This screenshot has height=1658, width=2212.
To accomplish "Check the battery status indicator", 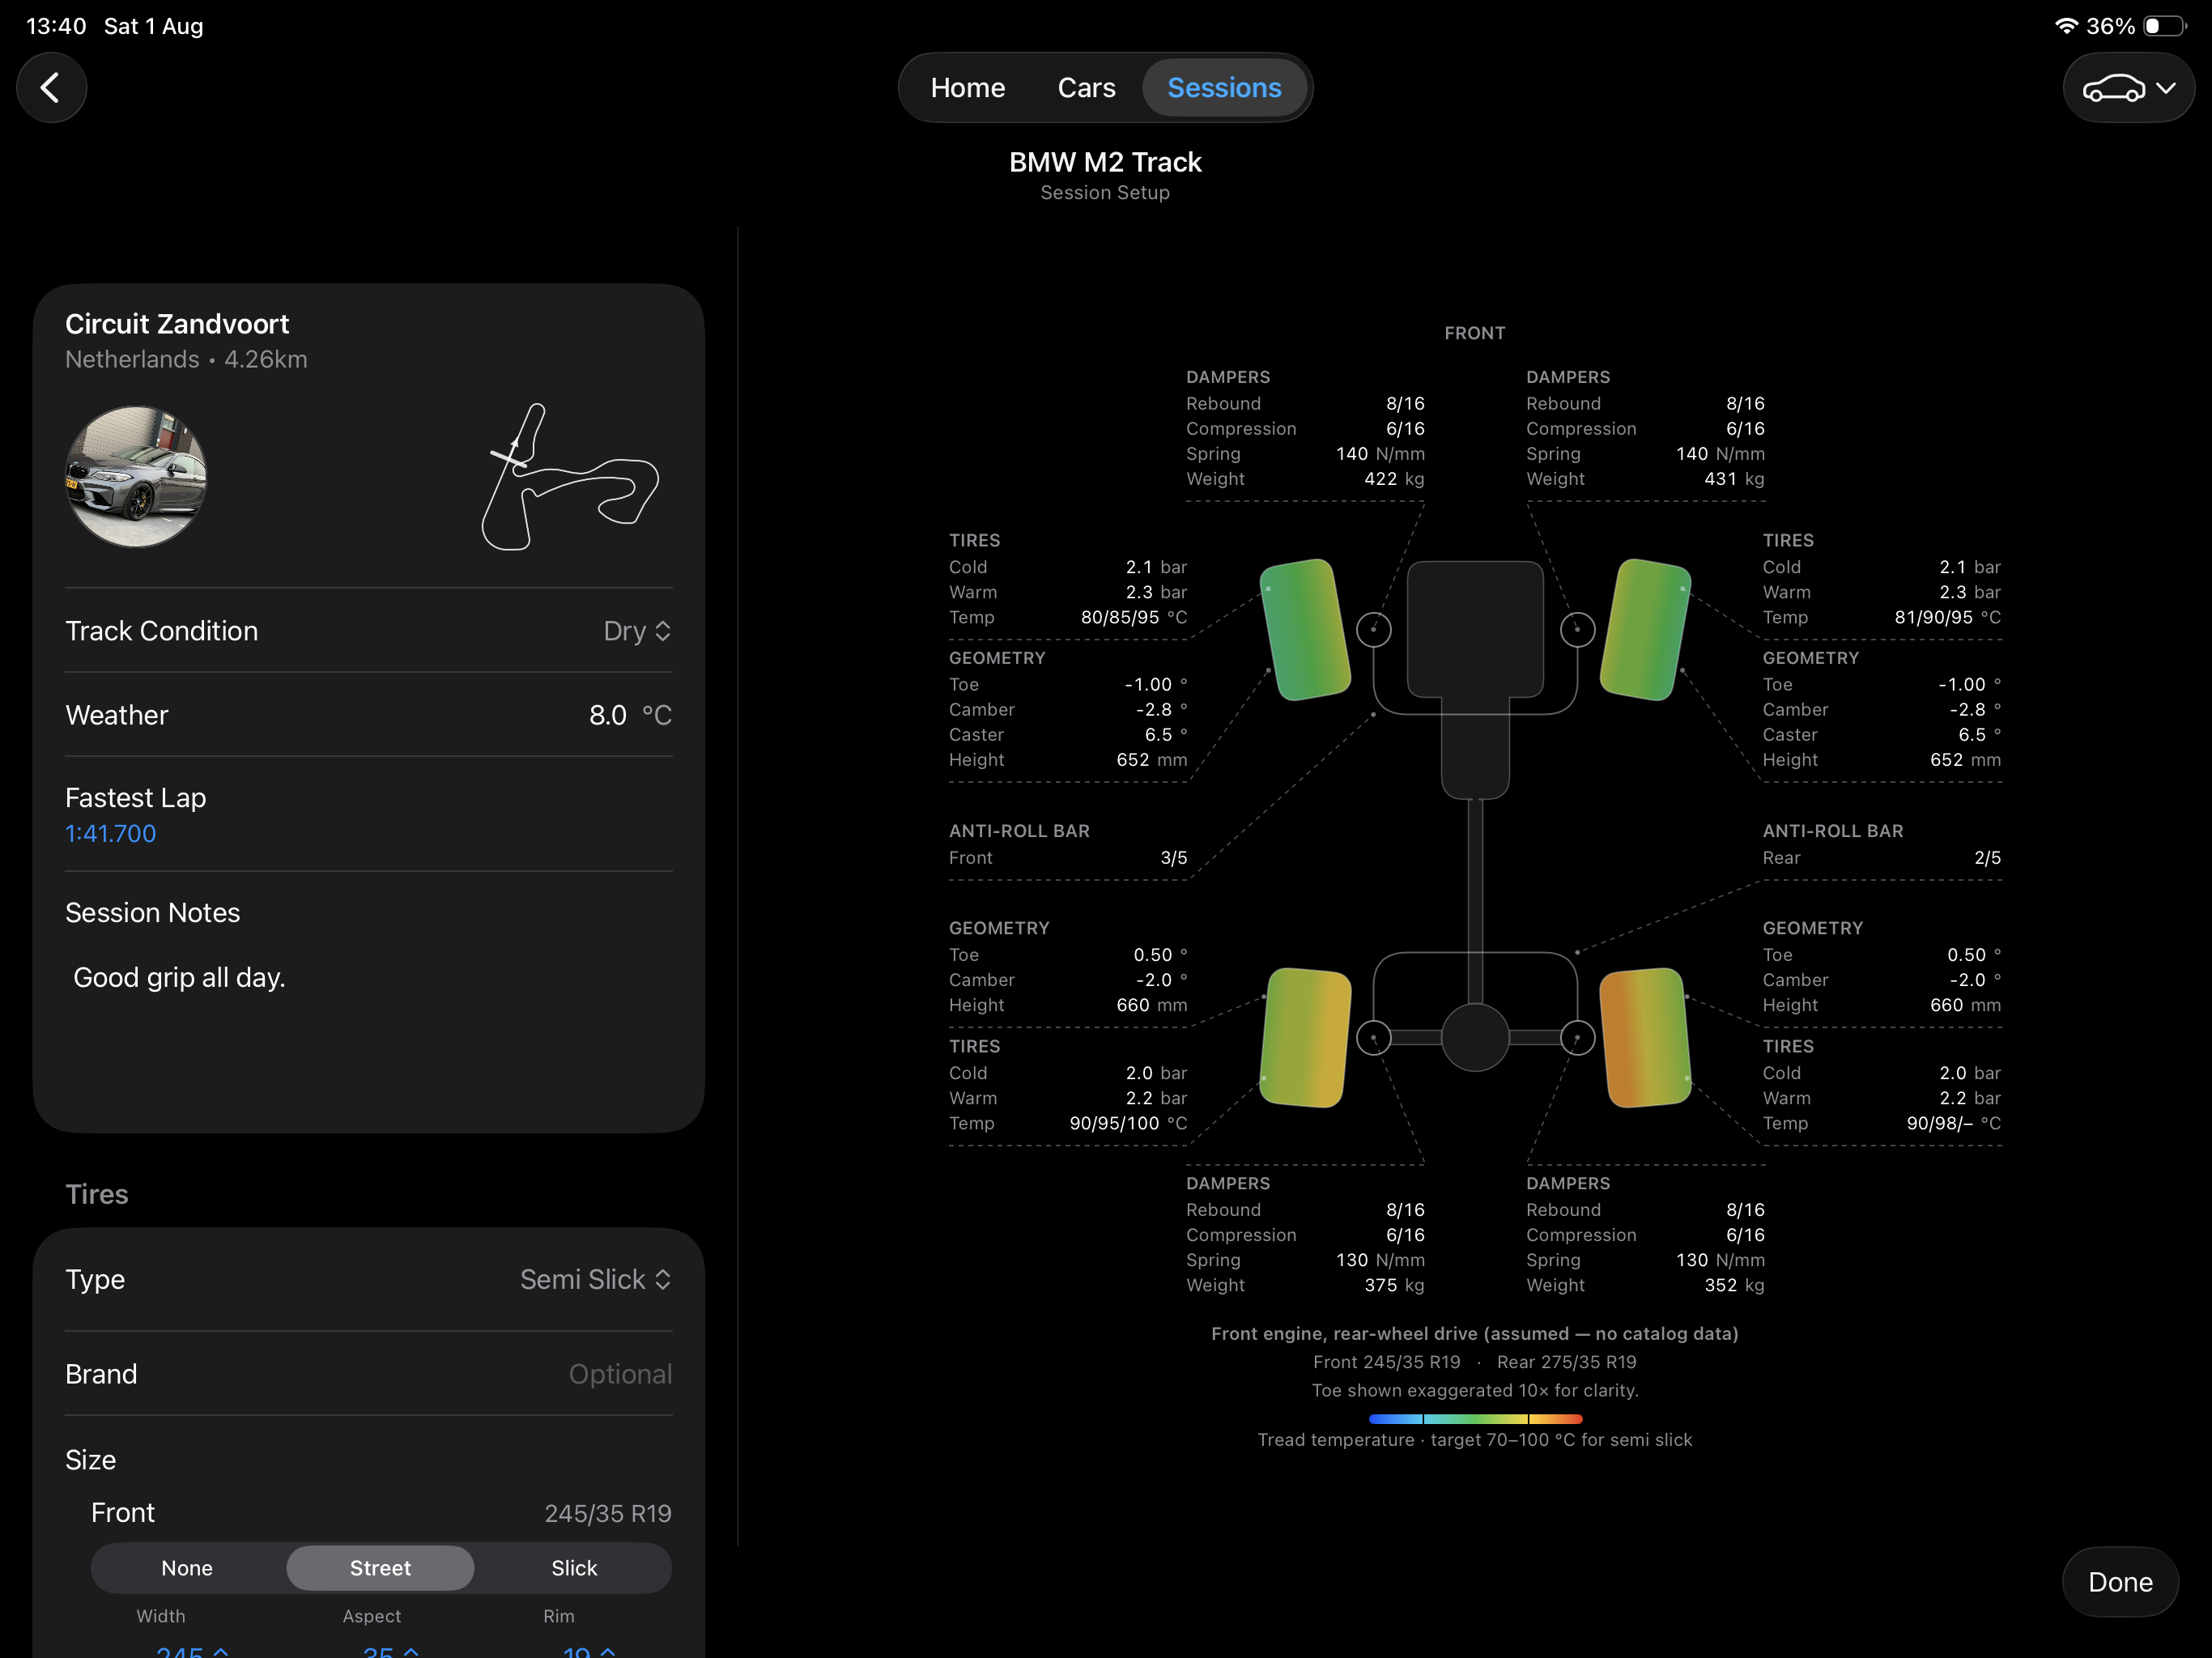I will pos(2164,26).
